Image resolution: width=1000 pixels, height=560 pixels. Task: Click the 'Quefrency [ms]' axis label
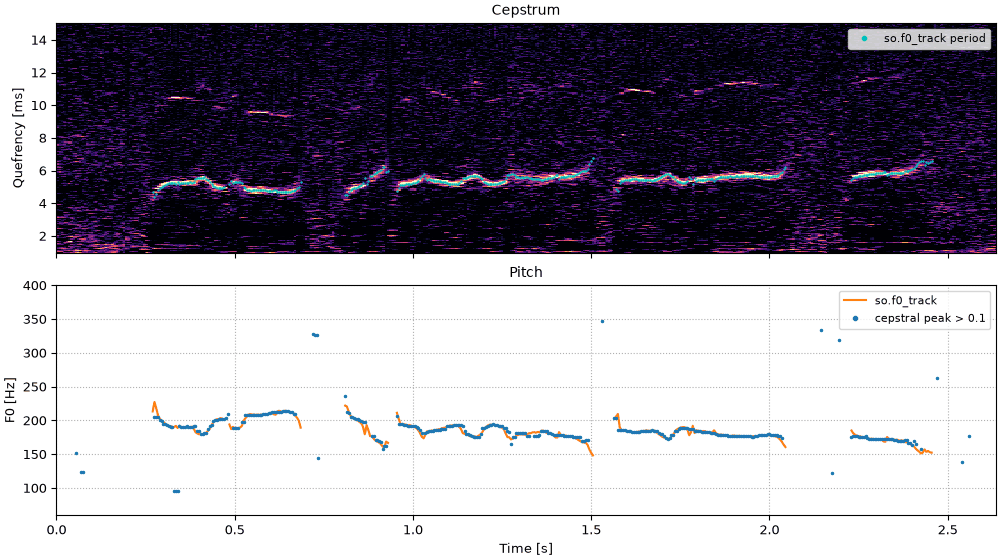pos(18,138)
